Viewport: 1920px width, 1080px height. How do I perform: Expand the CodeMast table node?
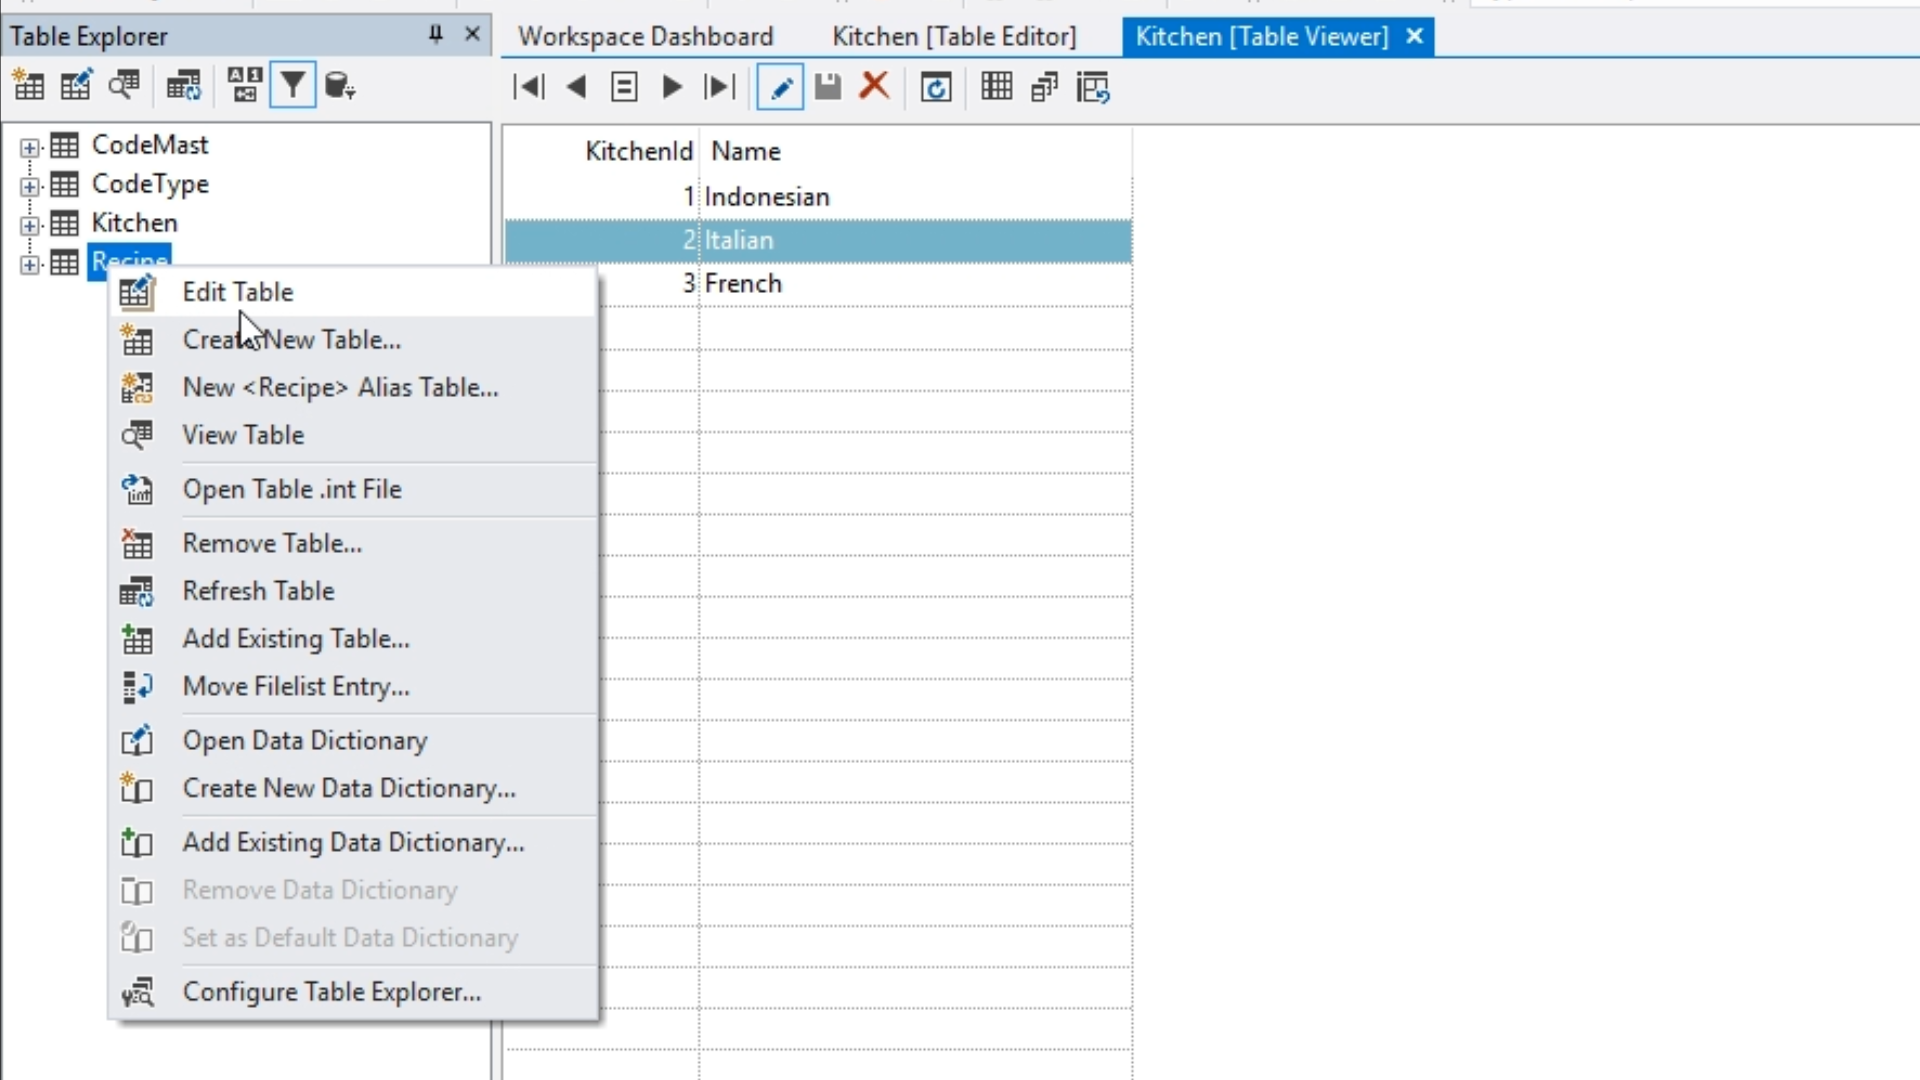pyautogui.click(x=30, y=147)
